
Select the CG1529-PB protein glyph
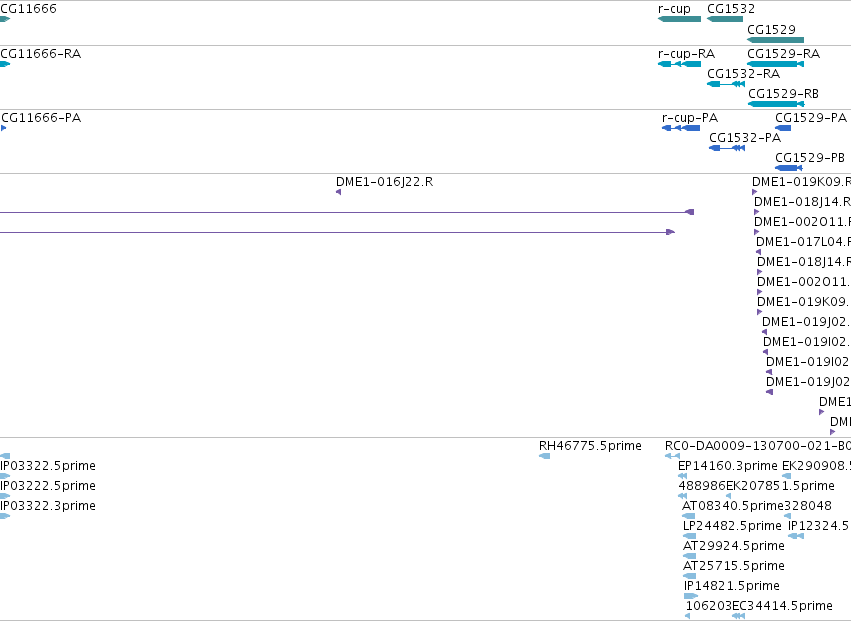[789, 168]
